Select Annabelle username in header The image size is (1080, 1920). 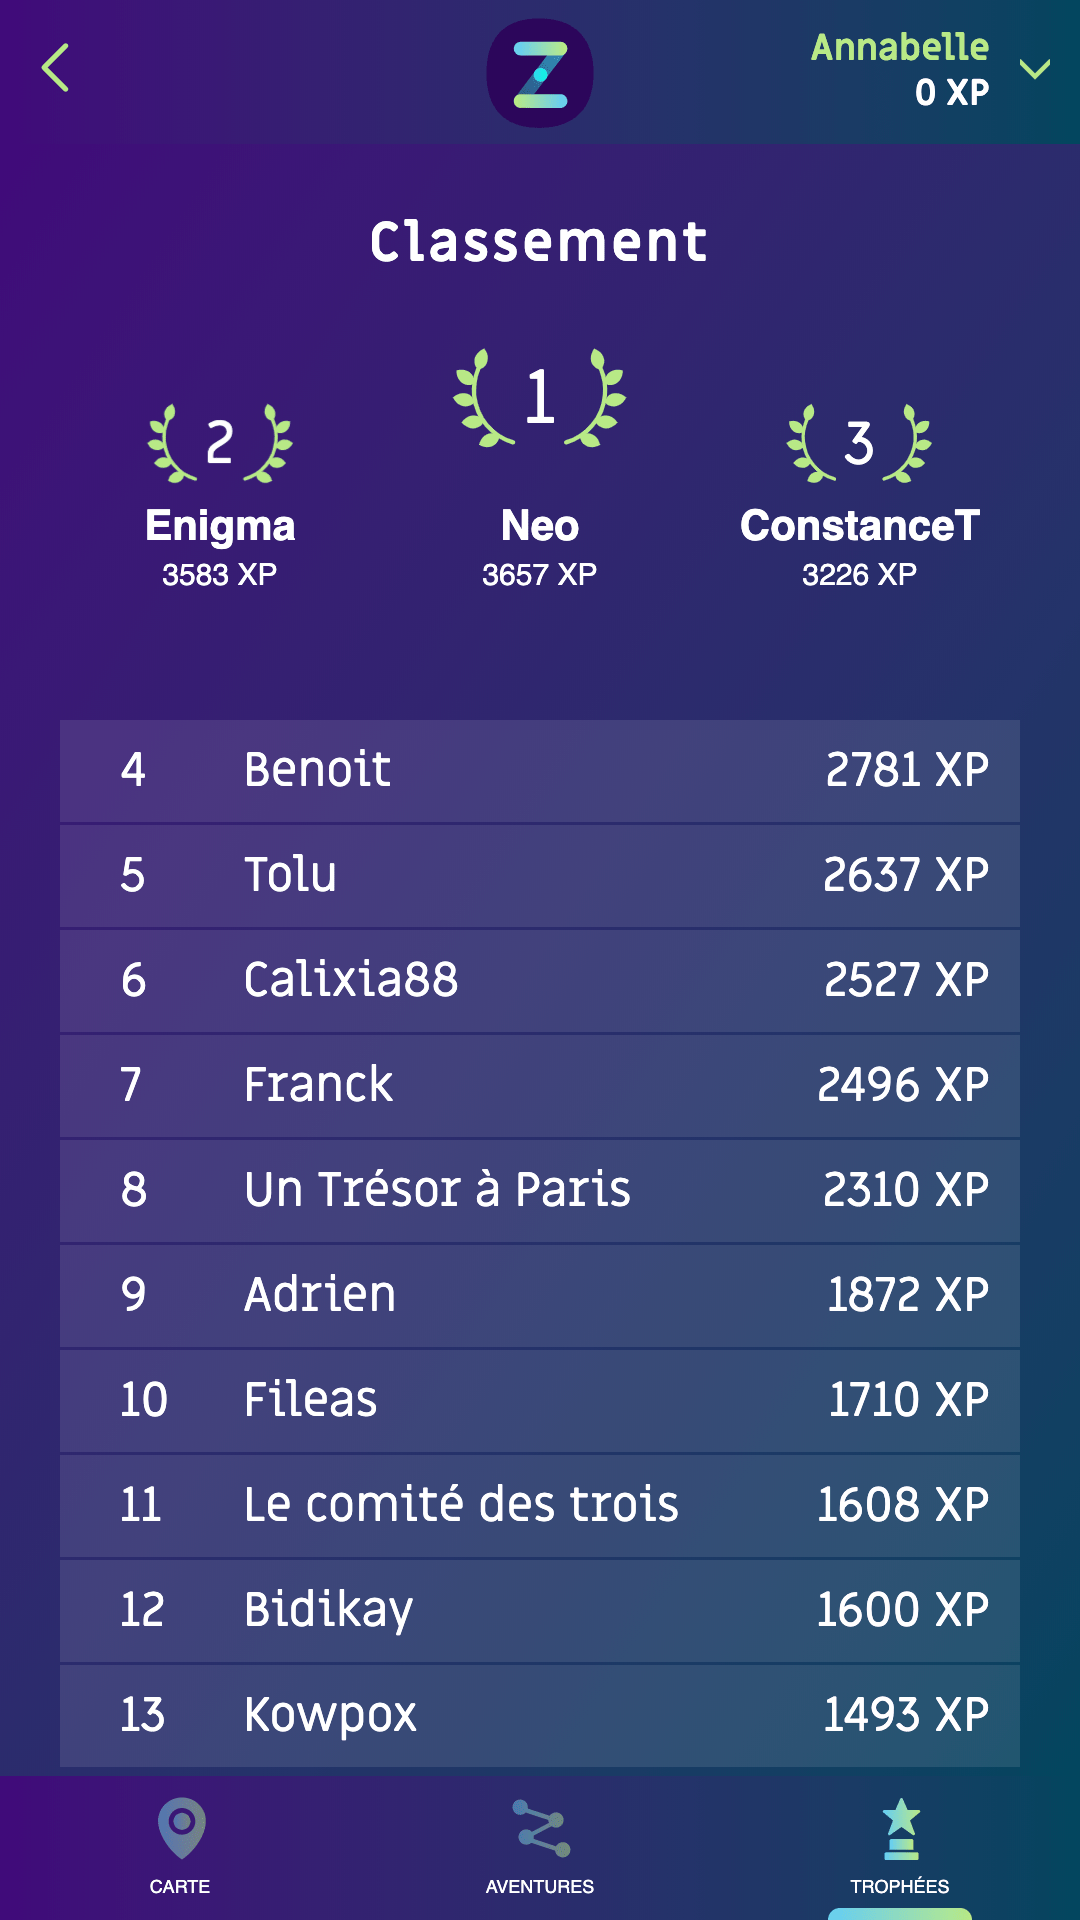point(899,47)
